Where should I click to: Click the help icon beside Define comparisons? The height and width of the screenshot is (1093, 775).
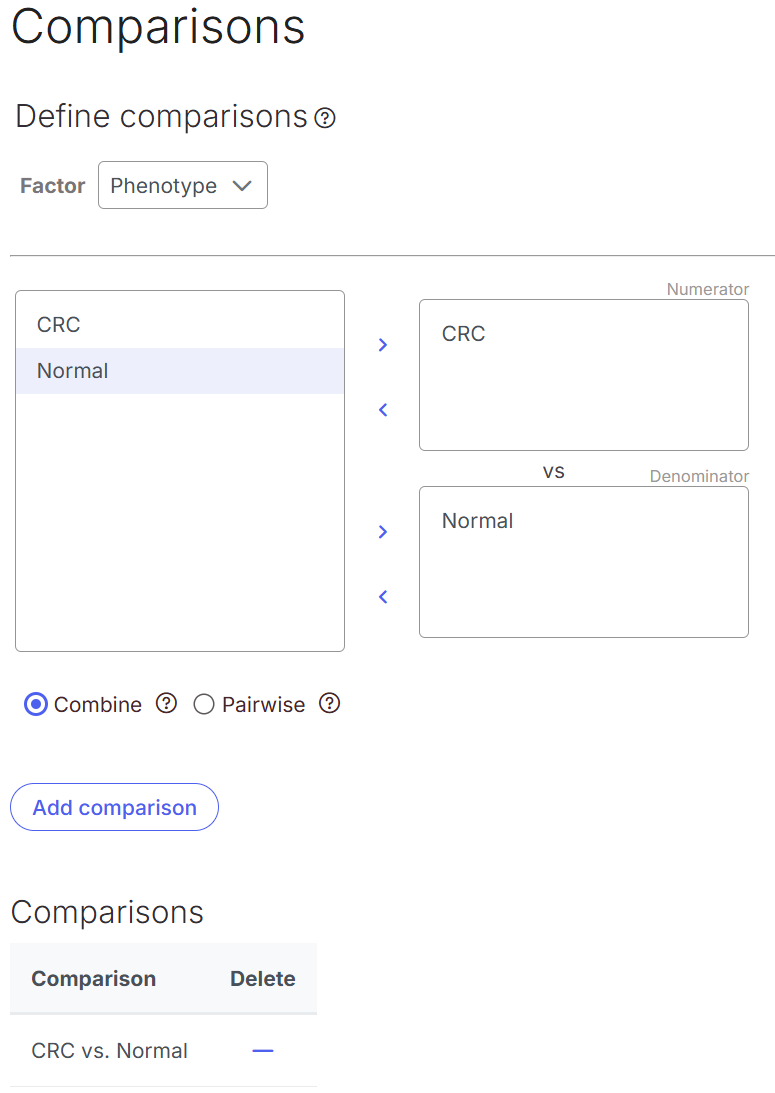point(325,118)
